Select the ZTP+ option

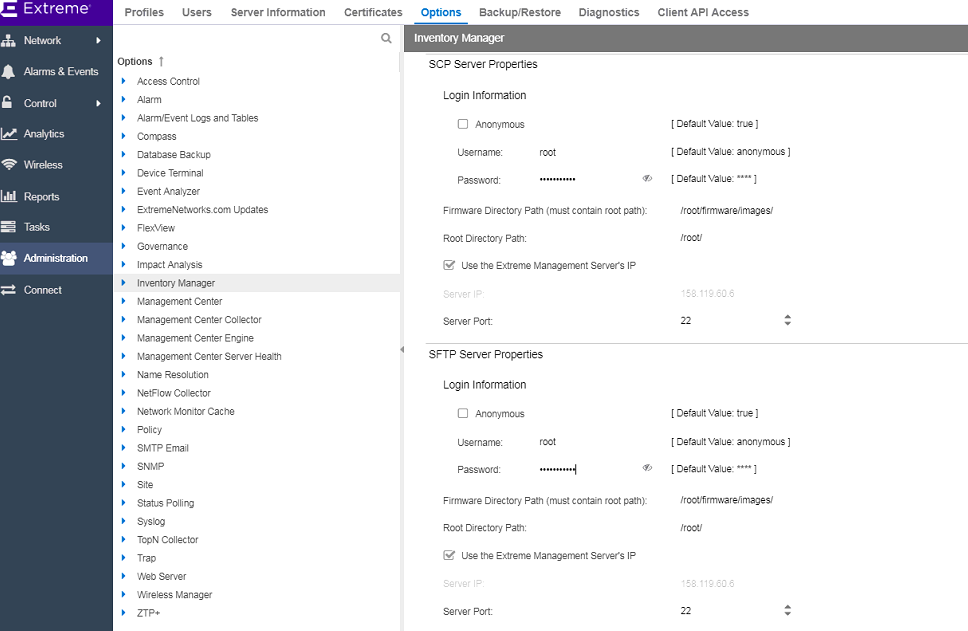[148, 612]
